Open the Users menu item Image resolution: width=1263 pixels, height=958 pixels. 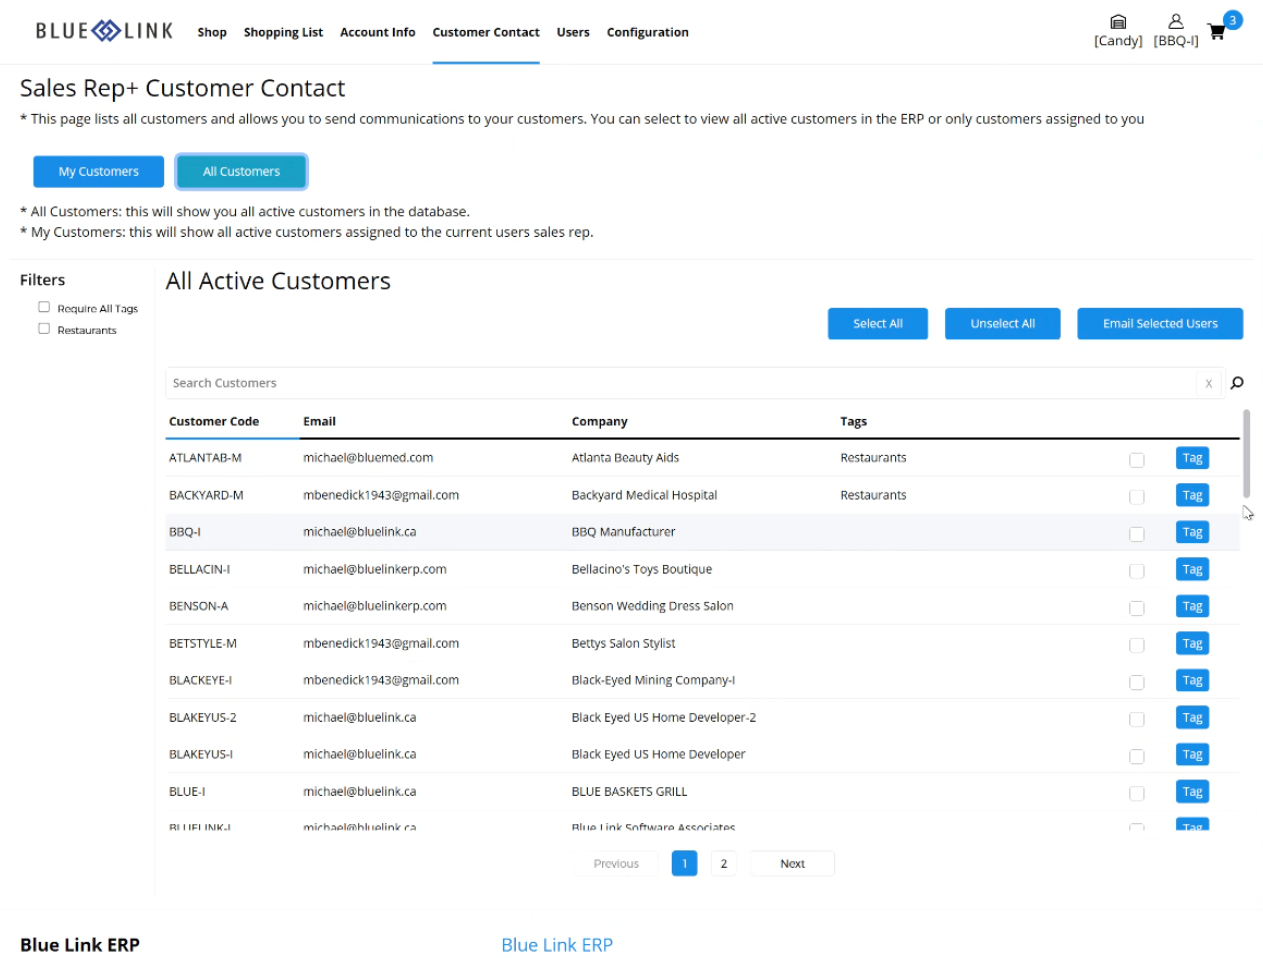pyautogui.click(x=573, y=32)
